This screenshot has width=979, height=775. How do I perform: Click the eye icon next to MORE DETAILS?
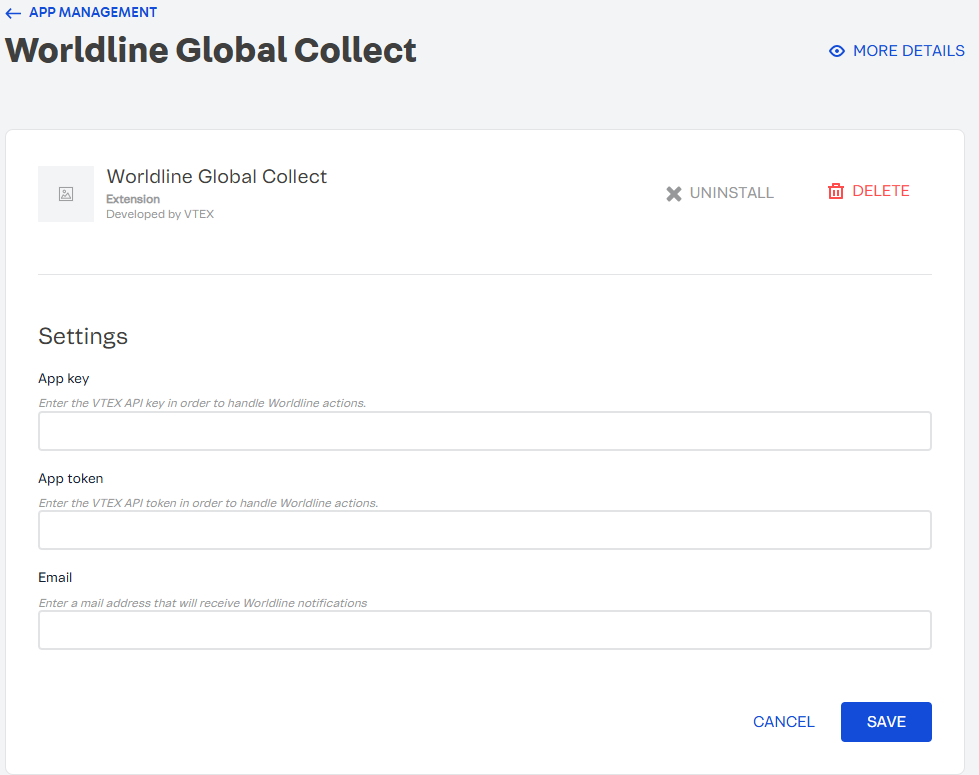836,50
